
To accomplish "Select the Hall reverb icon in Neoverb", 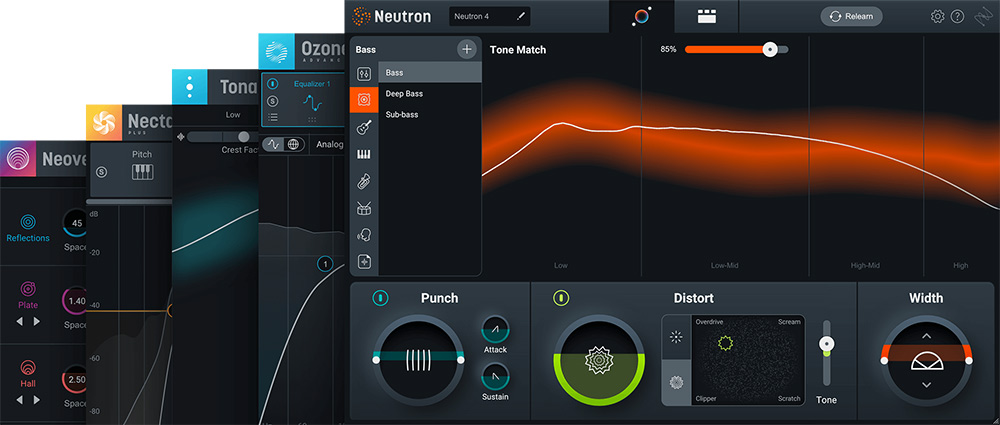I will pyautogui.click(x=28, y=368).
